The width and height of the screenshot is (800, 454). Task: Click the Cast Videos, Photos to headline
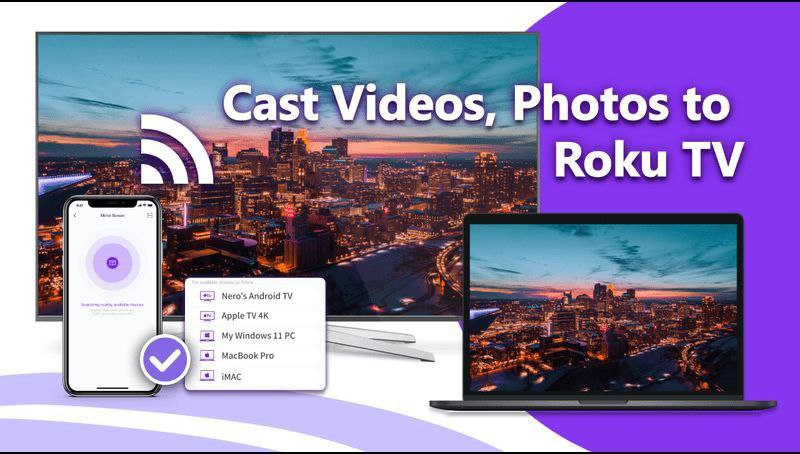pyautogui.click(x=477, y=104)
